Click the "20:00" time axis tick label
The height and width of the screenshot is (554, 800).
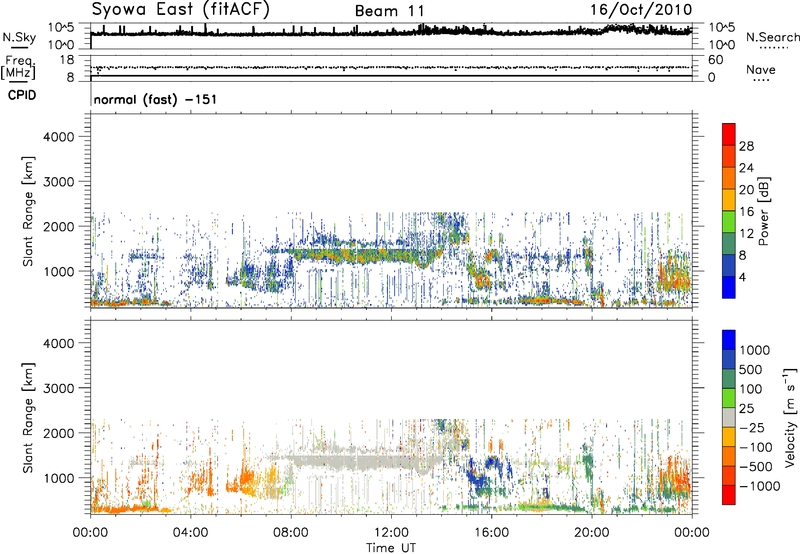592,533
